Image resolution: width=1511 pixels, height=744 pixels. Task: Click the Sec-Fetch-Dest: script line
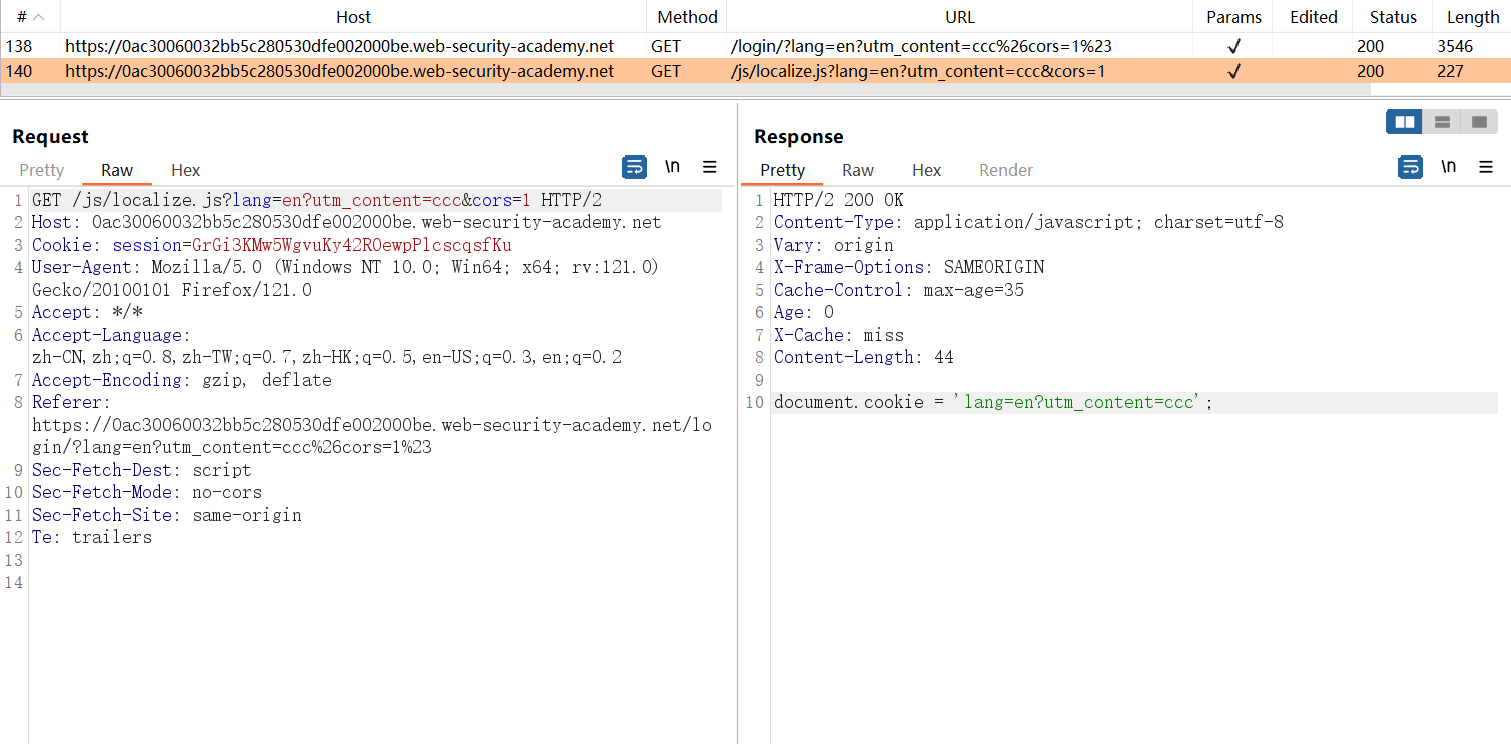coord(142,470)
